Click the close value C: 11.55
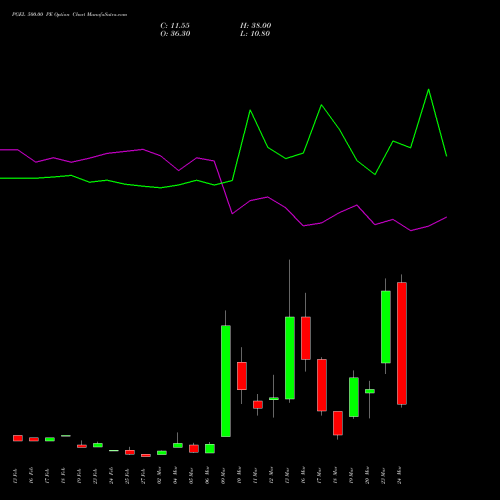The image size is (500, 500). pyautogui.click(x=175, y=26)
